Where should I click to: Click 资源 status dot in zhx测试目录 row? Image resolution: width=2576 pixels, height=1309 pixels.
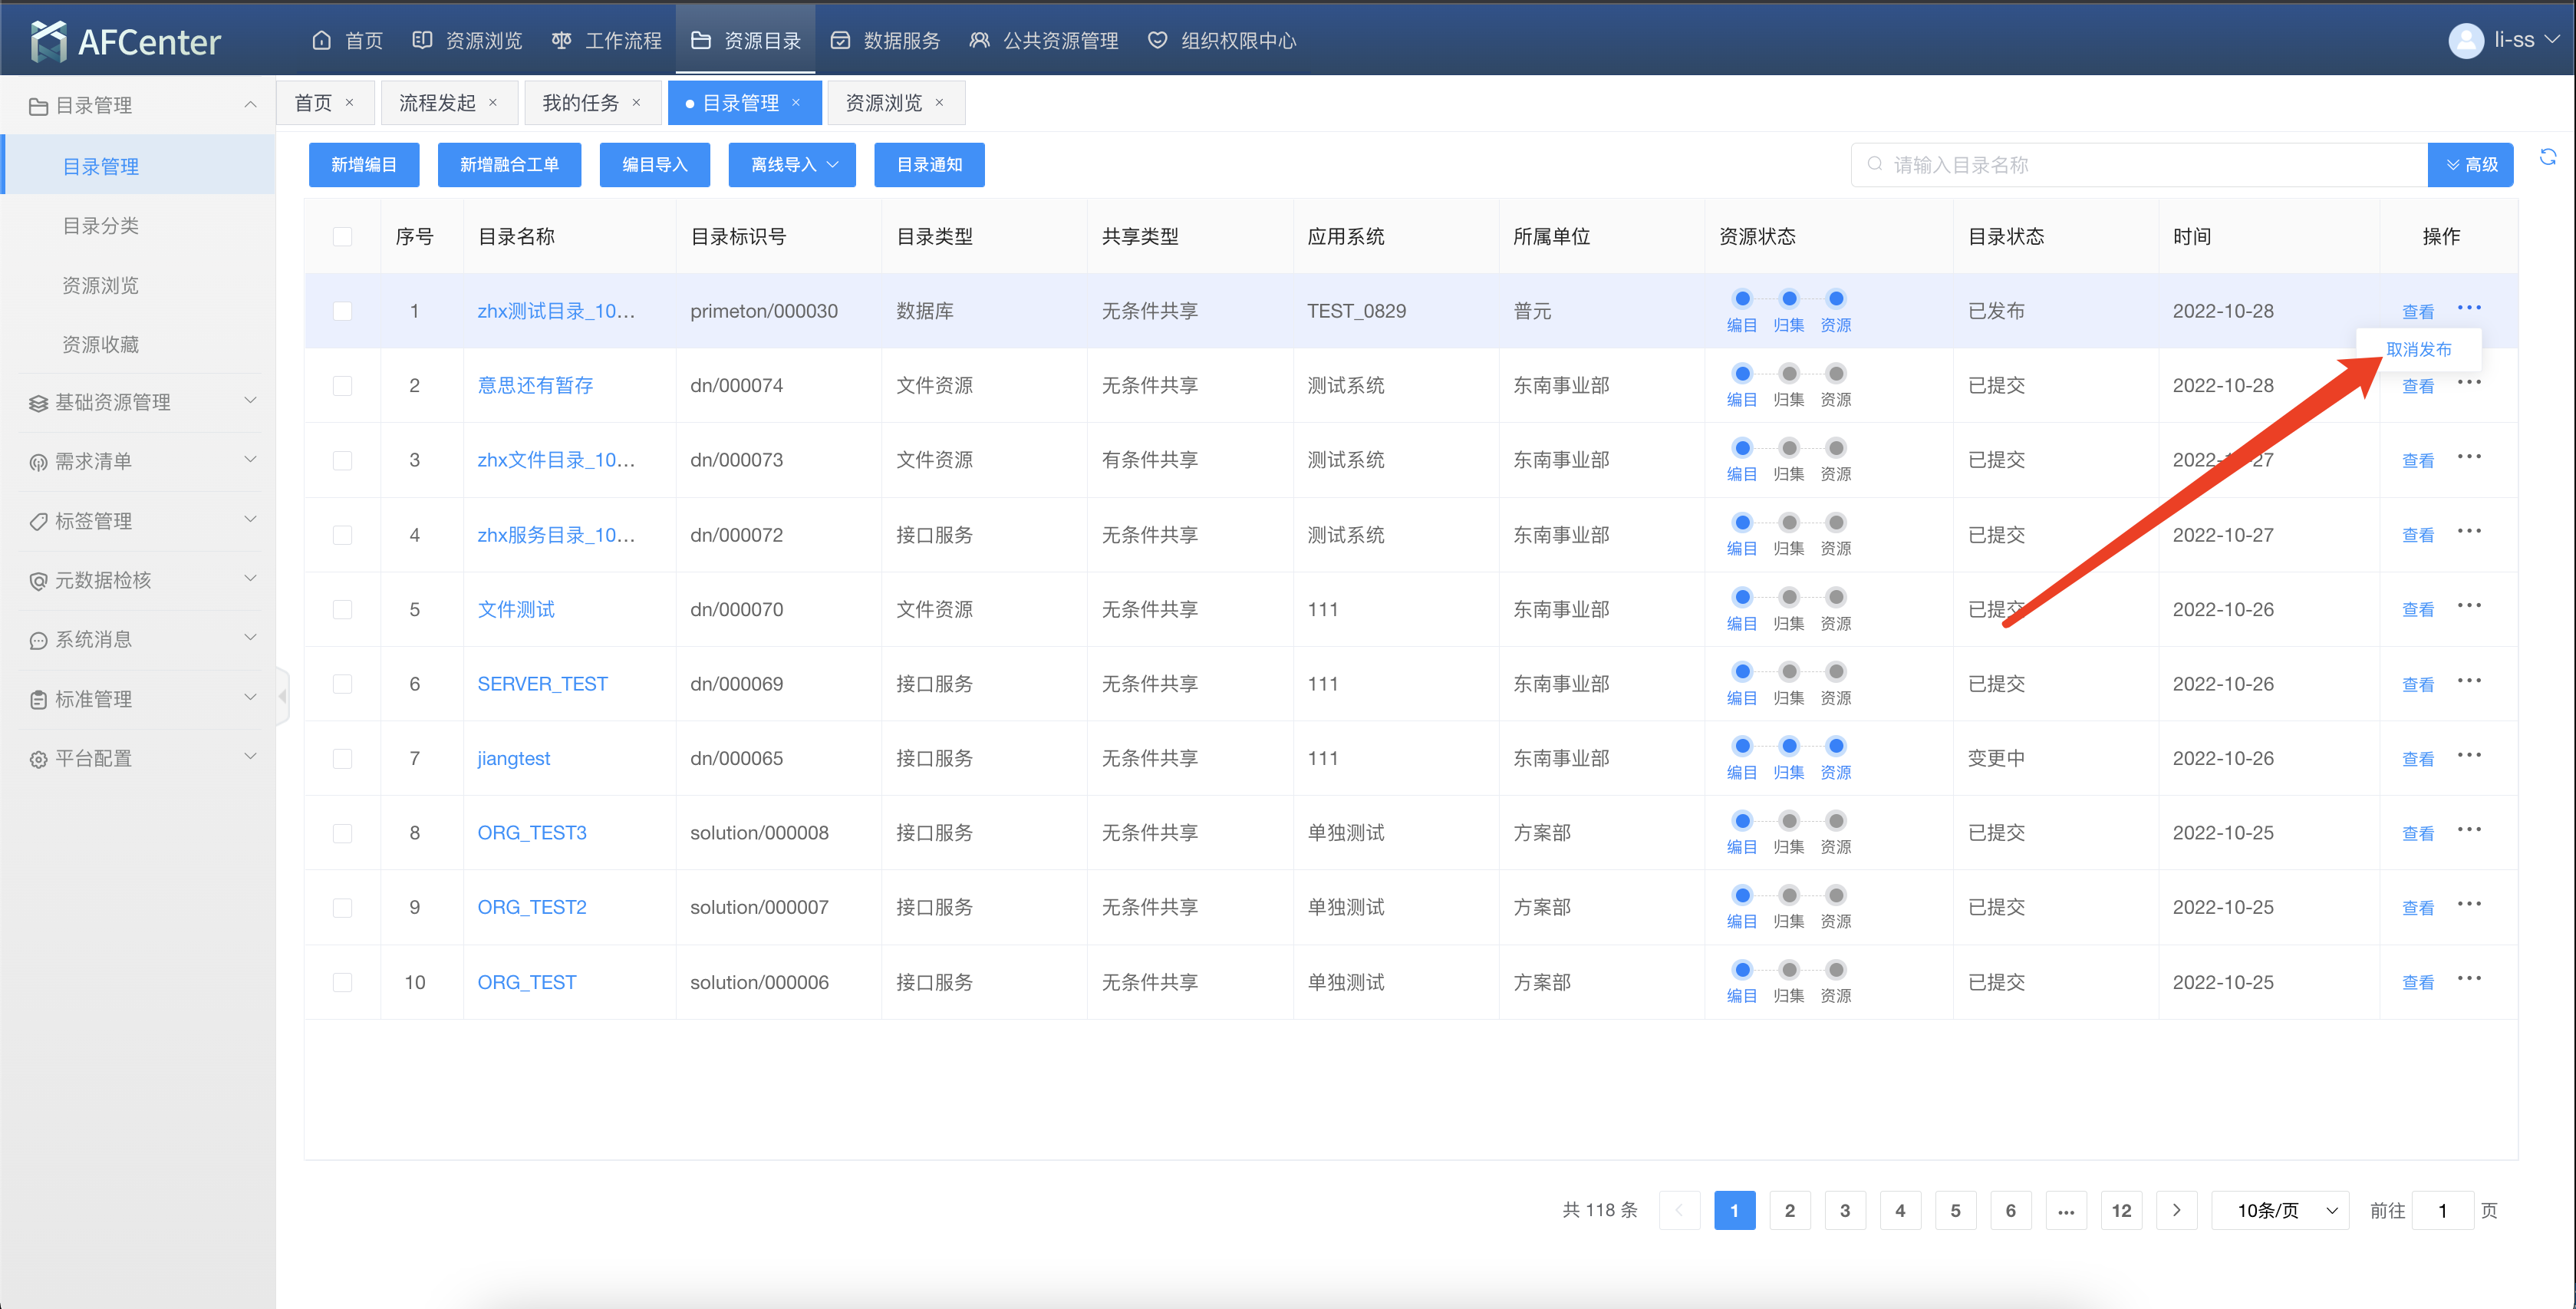click(x=1836, y=299)
